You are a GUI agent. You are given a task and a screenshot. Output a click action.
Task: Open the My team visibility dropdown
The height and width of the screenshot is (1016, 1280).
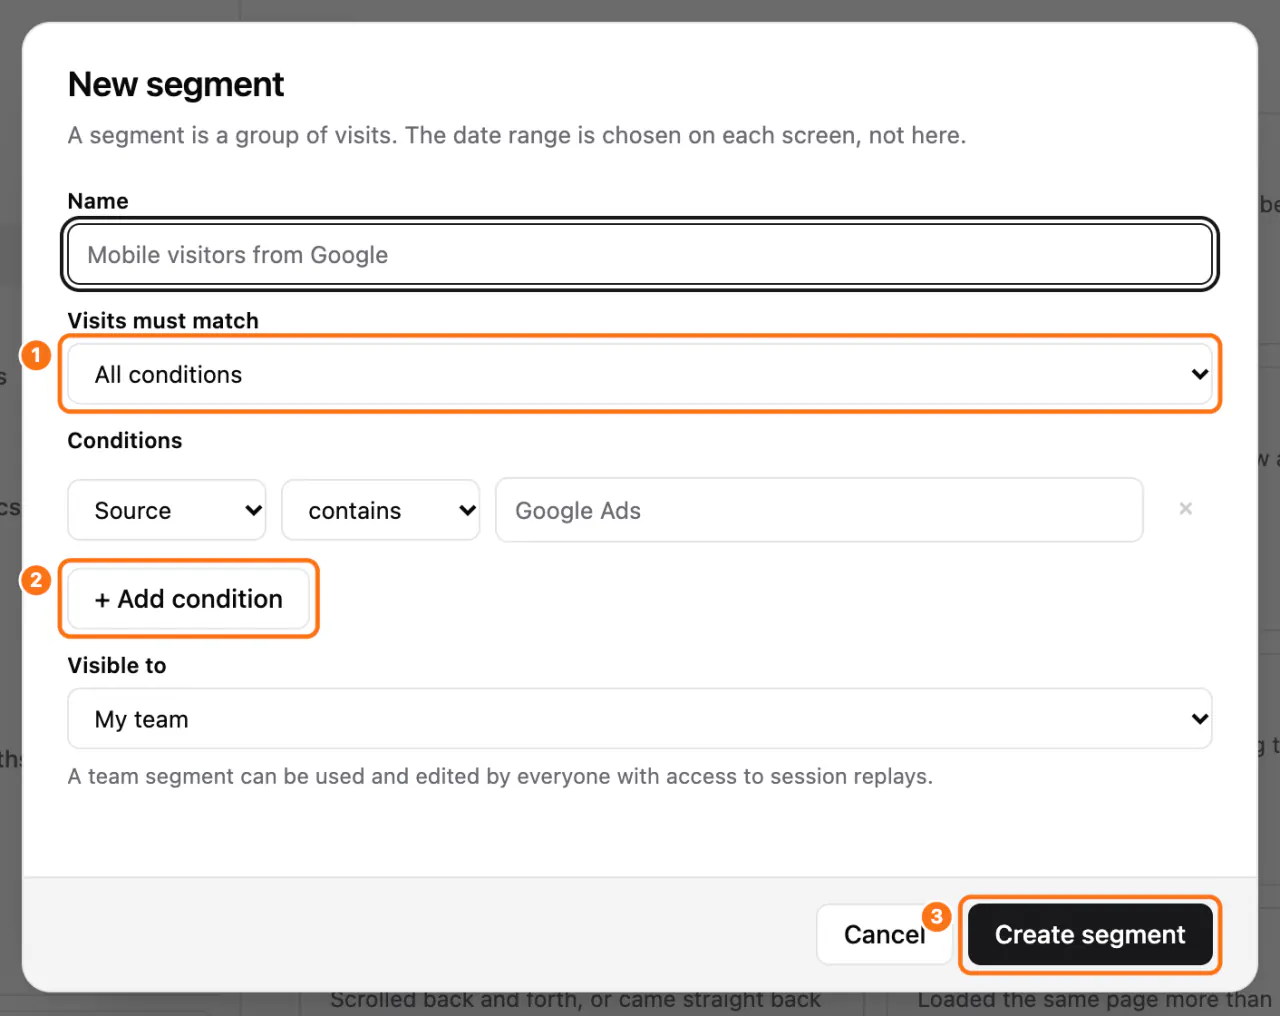pyautogui.click(x=640, y=719)
